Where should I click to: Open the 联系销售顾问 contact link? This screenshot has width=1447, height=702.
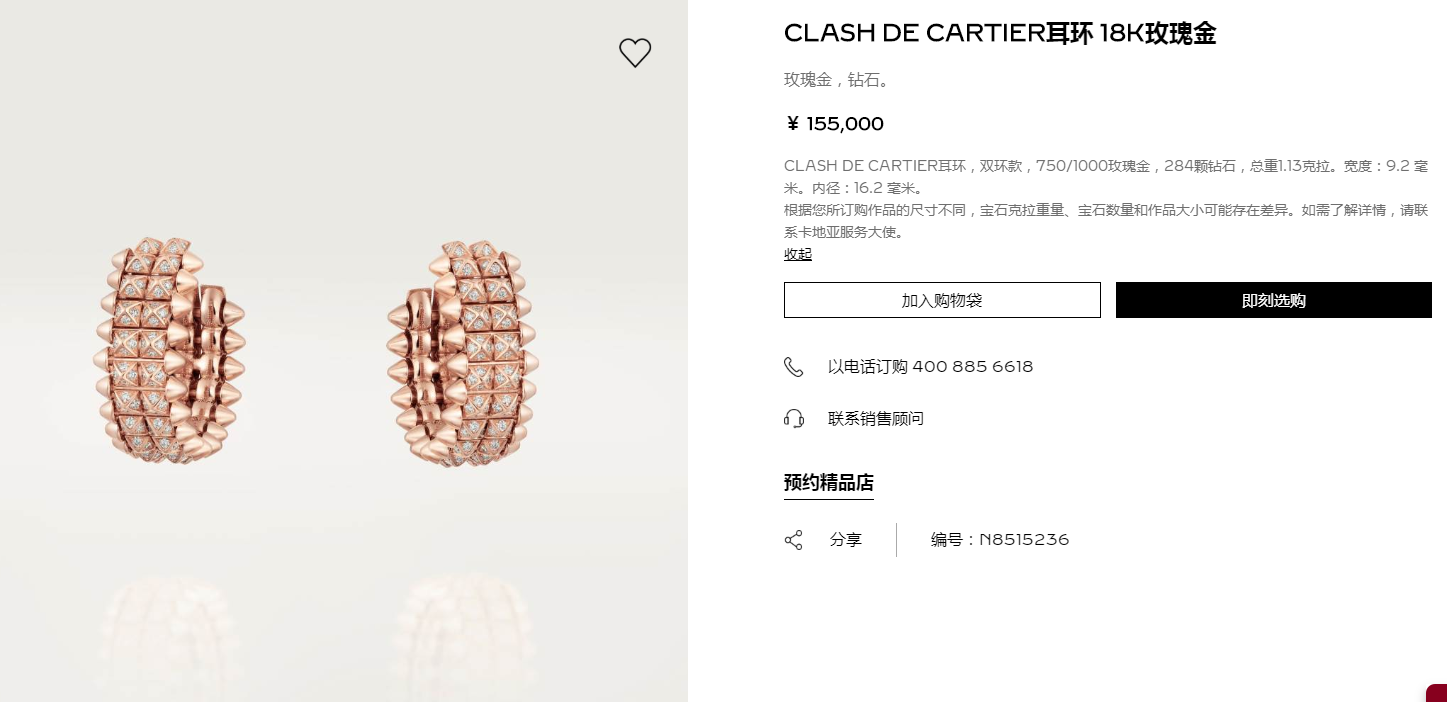(876, 419)
